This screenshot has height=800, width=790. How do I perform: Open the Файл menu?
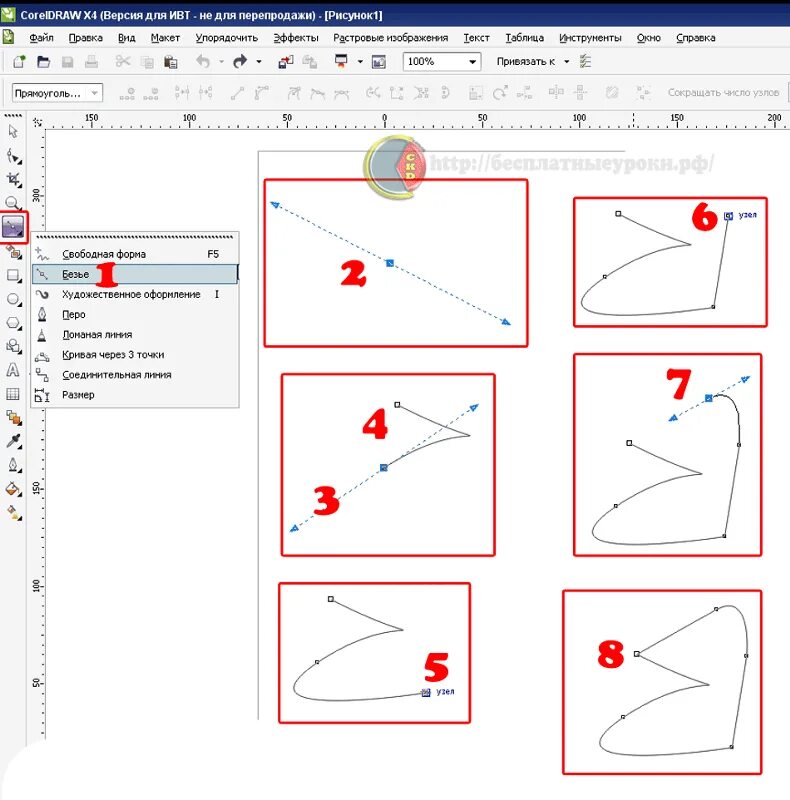pyautogui.click(x=41, y=38)
